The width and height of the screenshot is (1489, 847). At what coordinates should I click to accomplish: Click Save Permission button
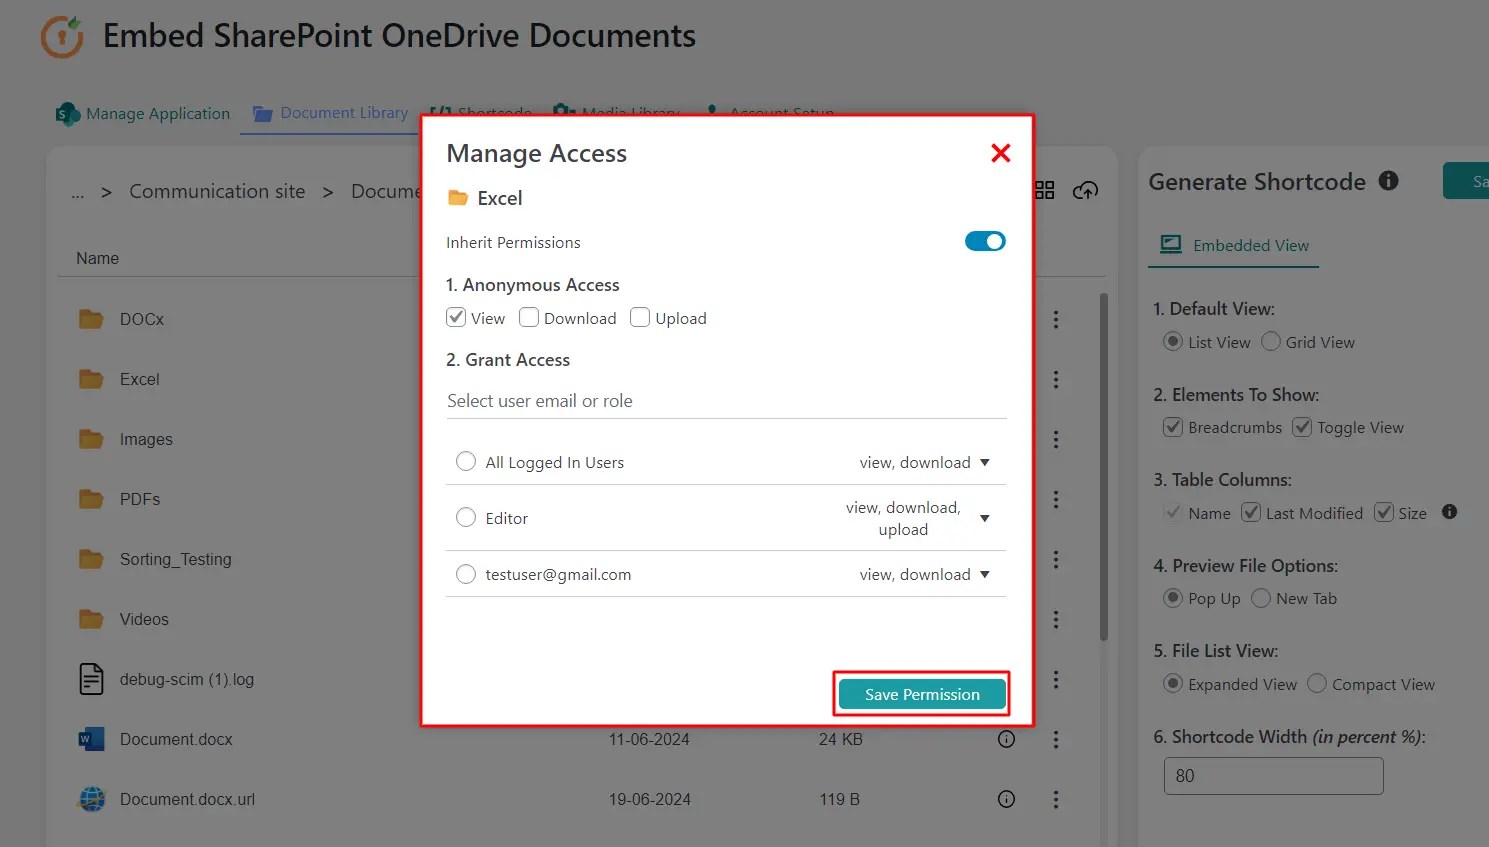(x=922, y=694)
